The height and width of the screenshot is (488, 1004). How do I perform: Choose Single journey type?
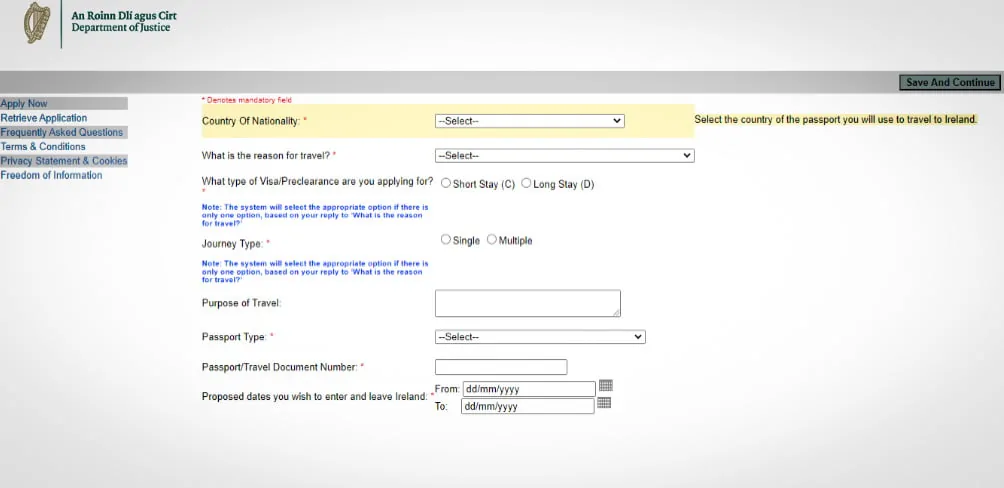446,240
